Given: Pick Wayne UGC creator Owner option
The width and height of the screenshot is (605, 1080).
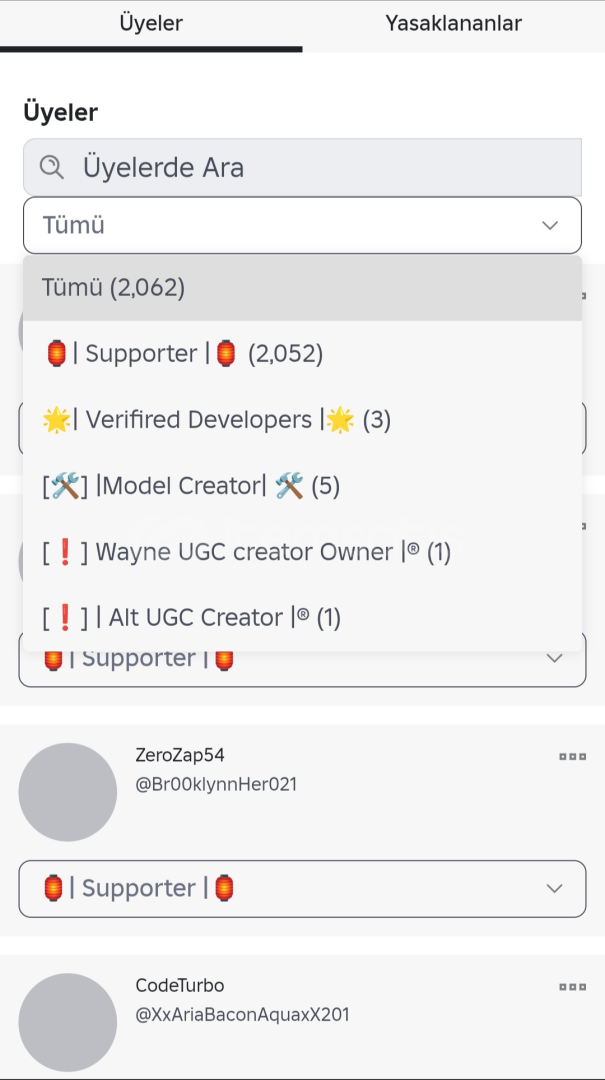Looking at the screenshot, I should [x=246, y=552].
